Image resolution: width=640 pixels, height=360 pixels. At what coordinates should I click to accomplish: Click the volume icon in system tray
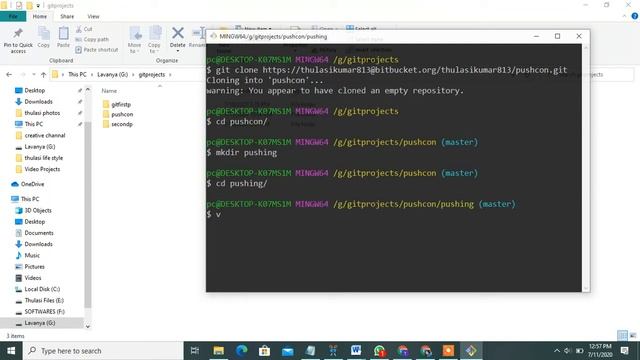click(x=567, y=351)
